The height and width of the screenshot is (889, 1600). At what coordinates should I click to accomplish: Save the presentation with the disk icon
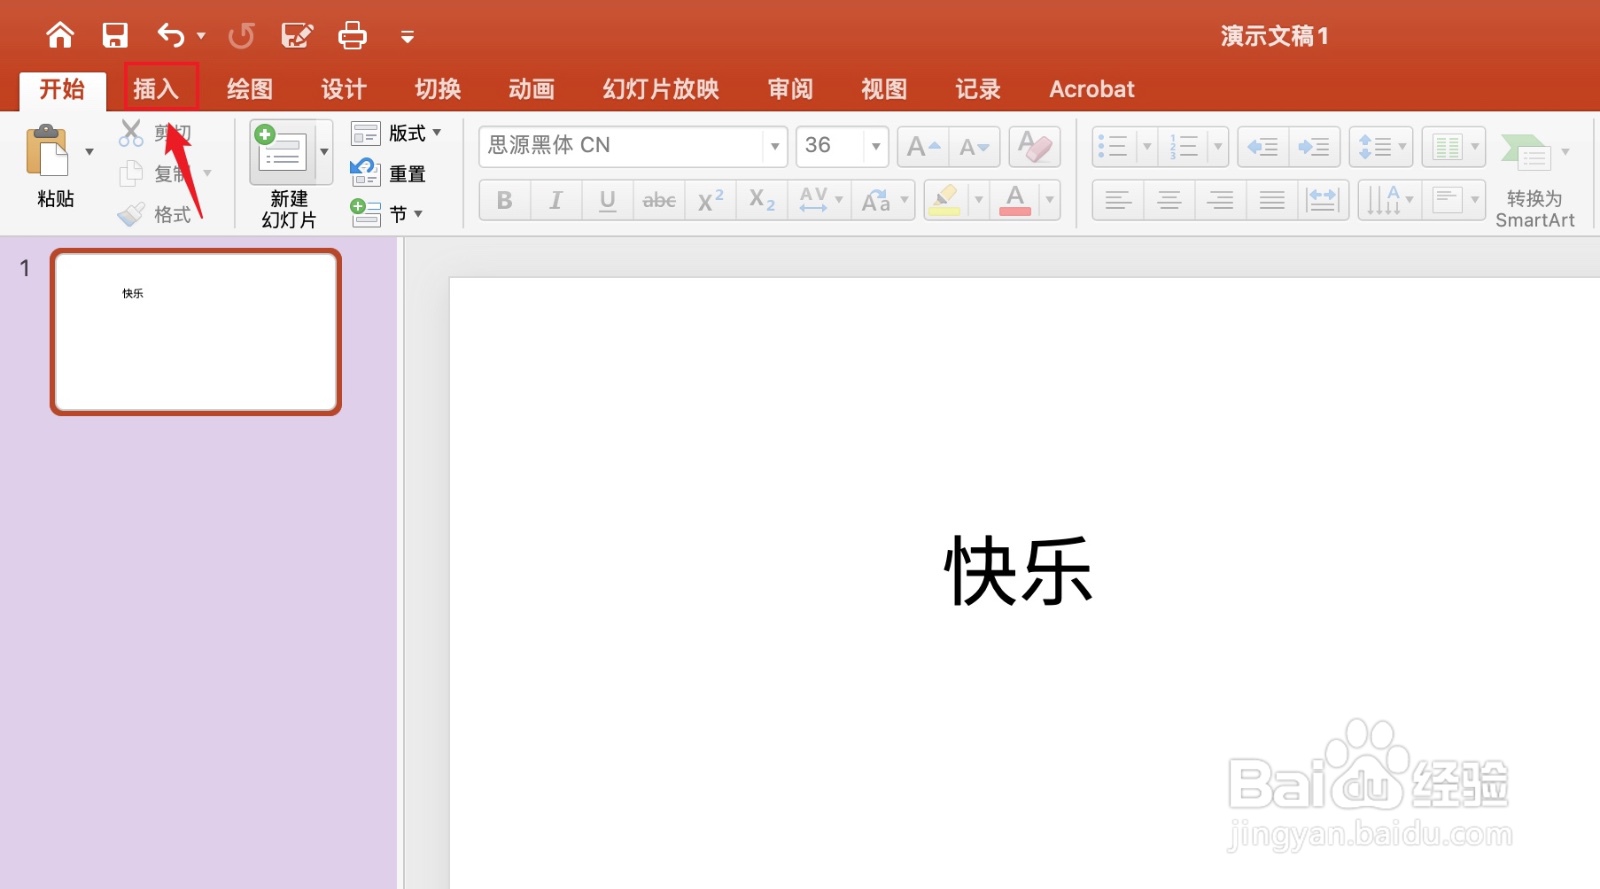click(x=115, y=36)
